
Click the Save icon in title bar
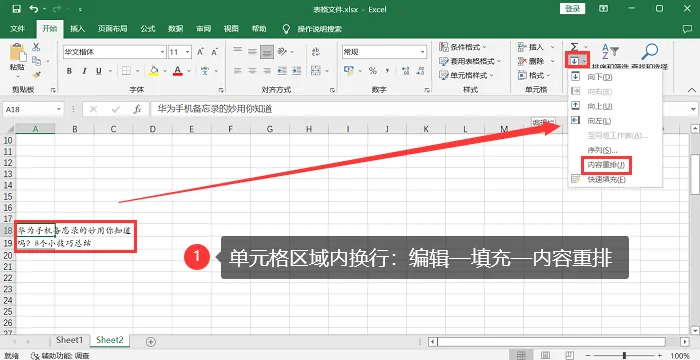point(16,9)
